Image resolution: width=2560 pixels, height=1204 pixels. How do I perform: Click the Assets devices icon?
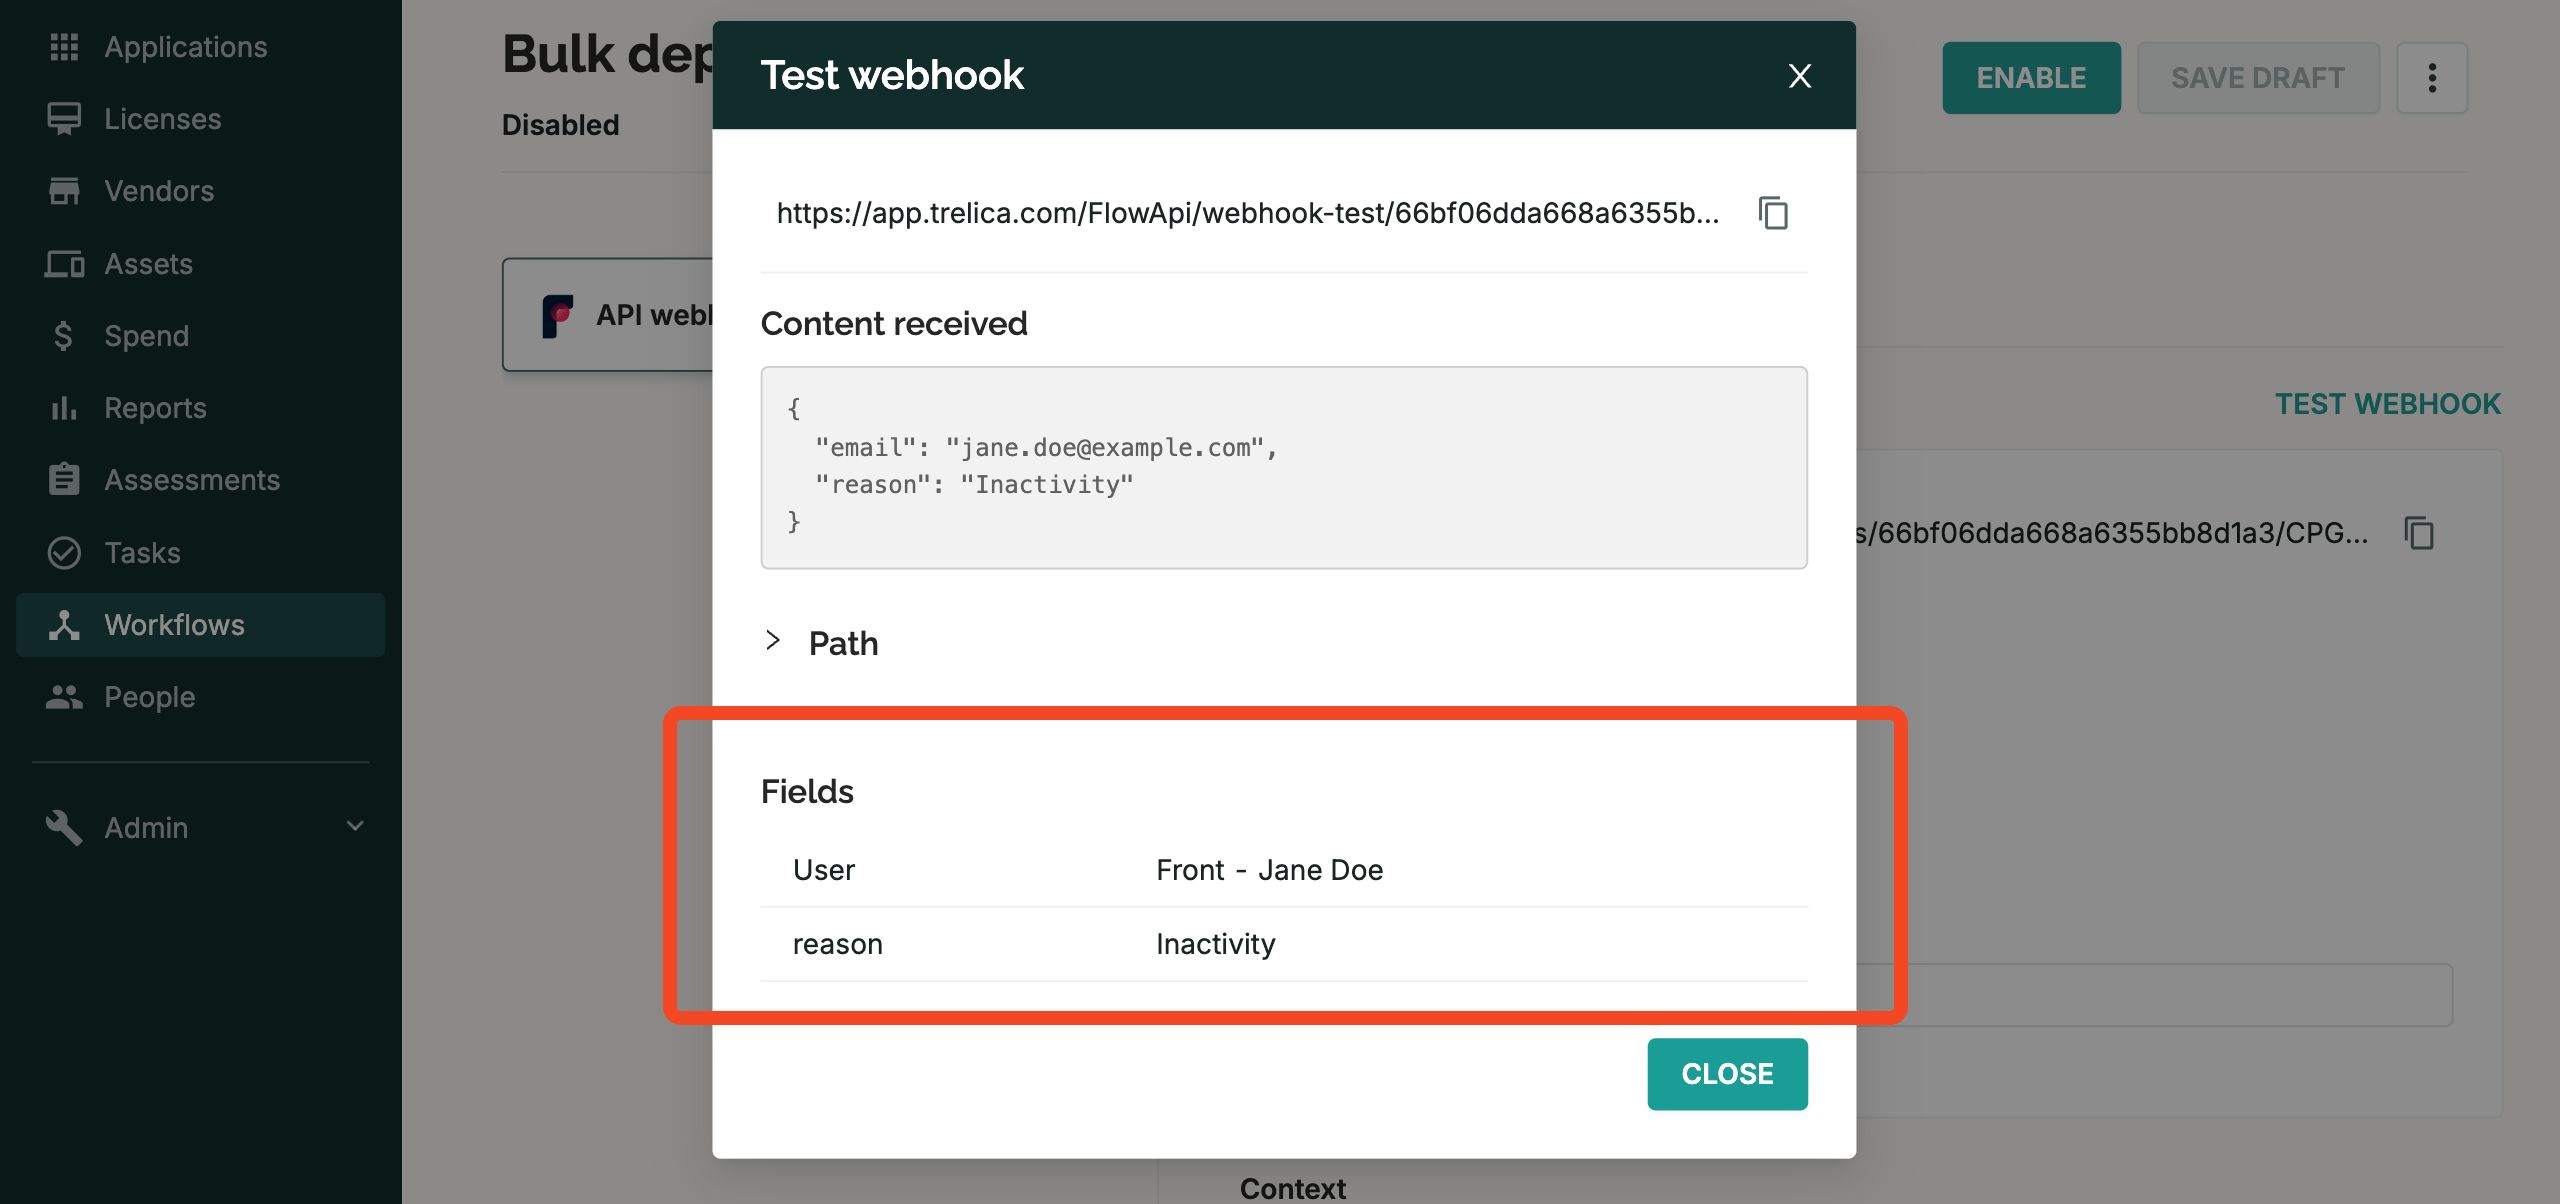[64, 264]
